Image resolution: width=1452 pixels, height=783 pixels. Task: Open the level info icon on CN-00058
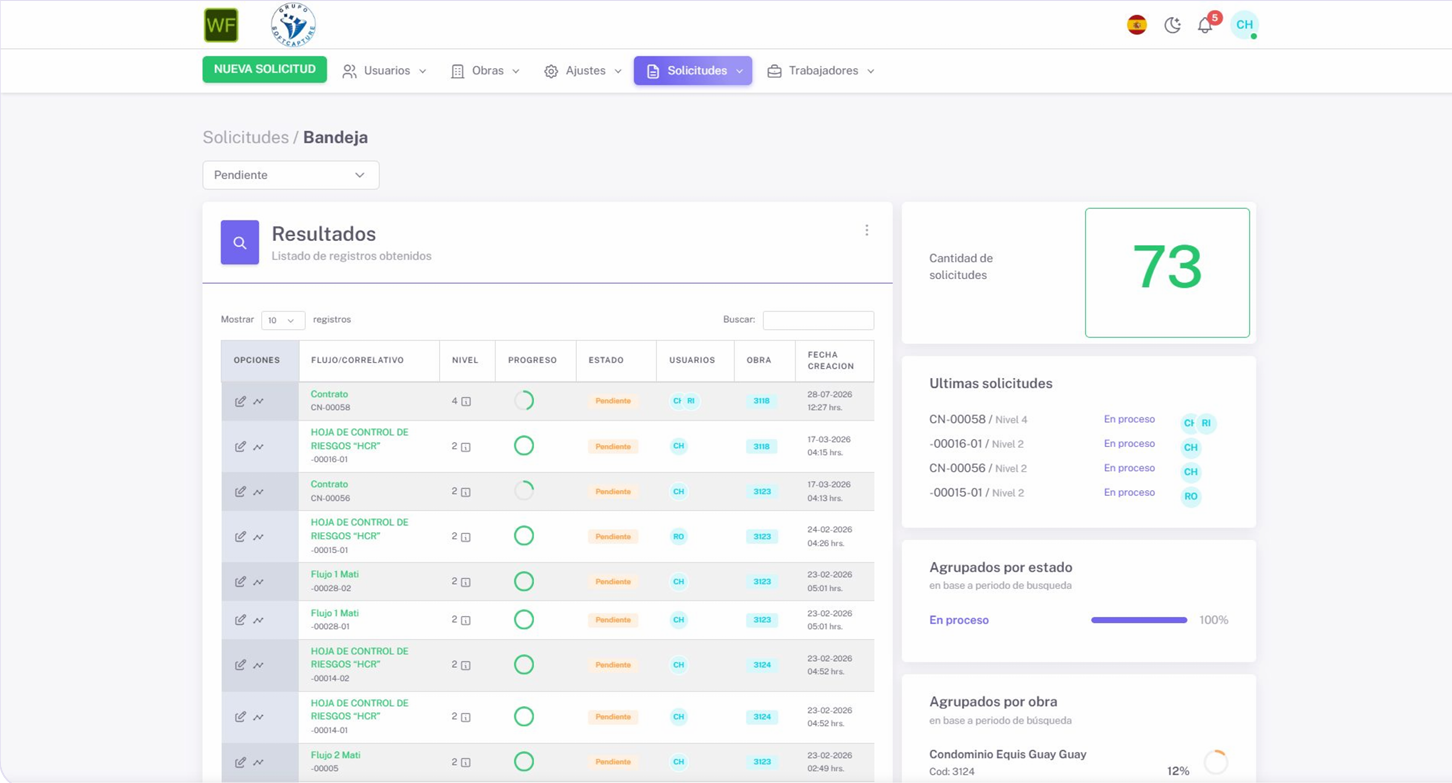click(x=466, y=401)
